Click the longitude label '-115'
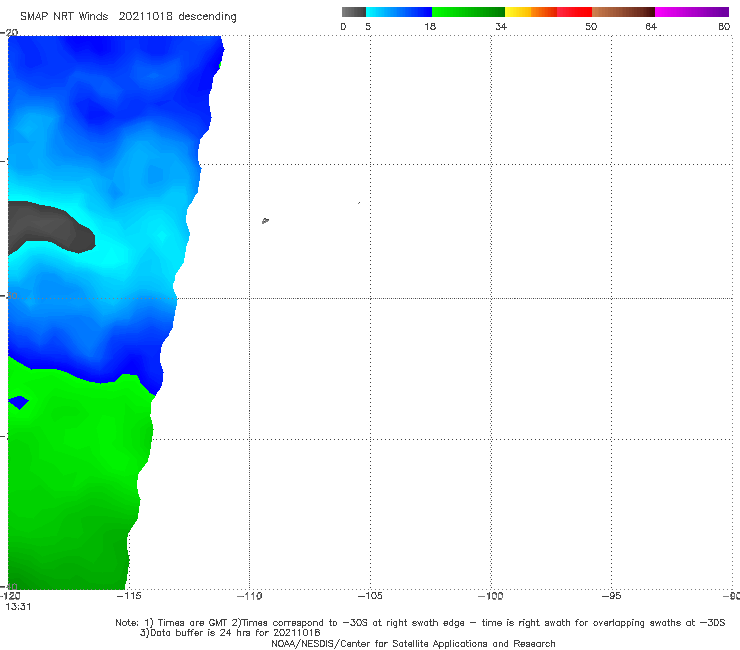The image size is (740, 650). pyautogui.click(x=129, y=596)
